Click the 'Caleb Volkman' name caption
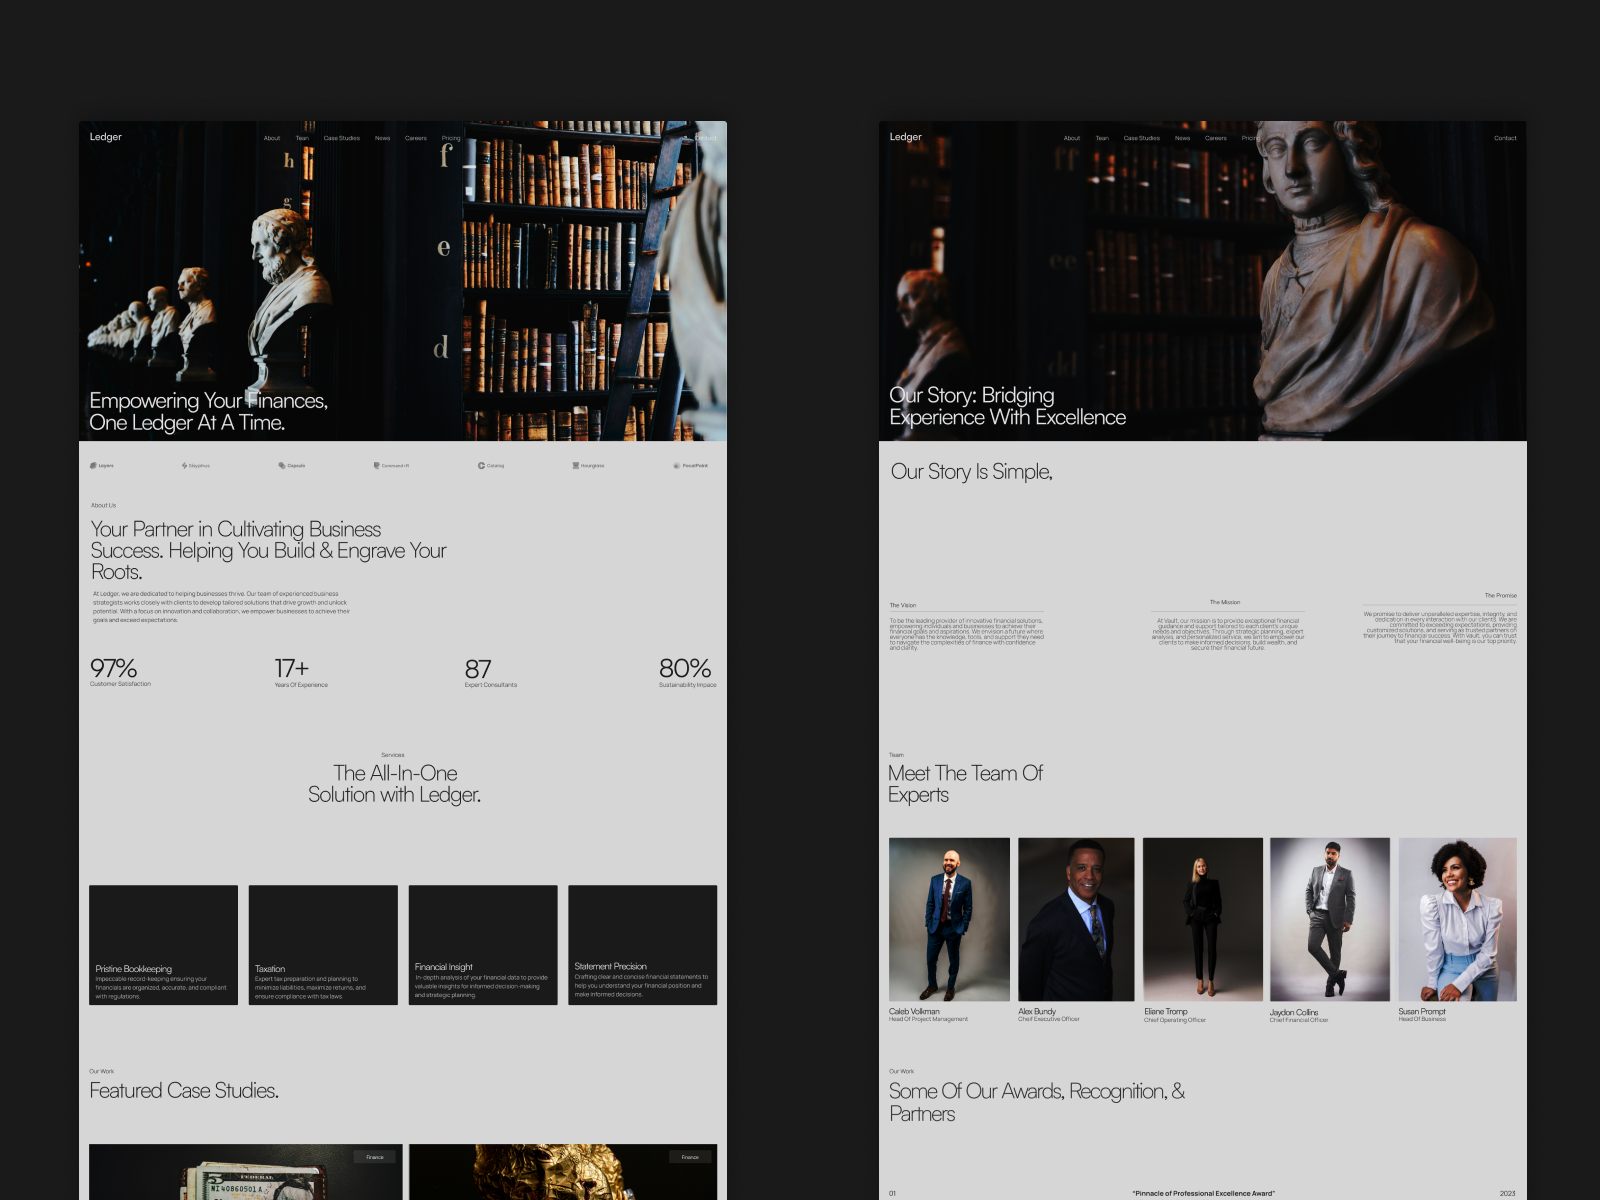This screenshot has height=1200, width=1600. click(x=914, y=1011)
